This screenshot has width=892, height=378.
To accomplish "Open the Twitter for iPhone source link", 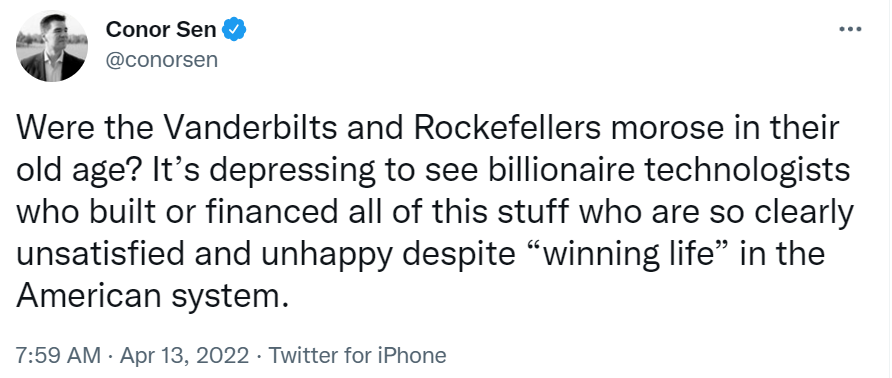I will click(x=357, y=356).
